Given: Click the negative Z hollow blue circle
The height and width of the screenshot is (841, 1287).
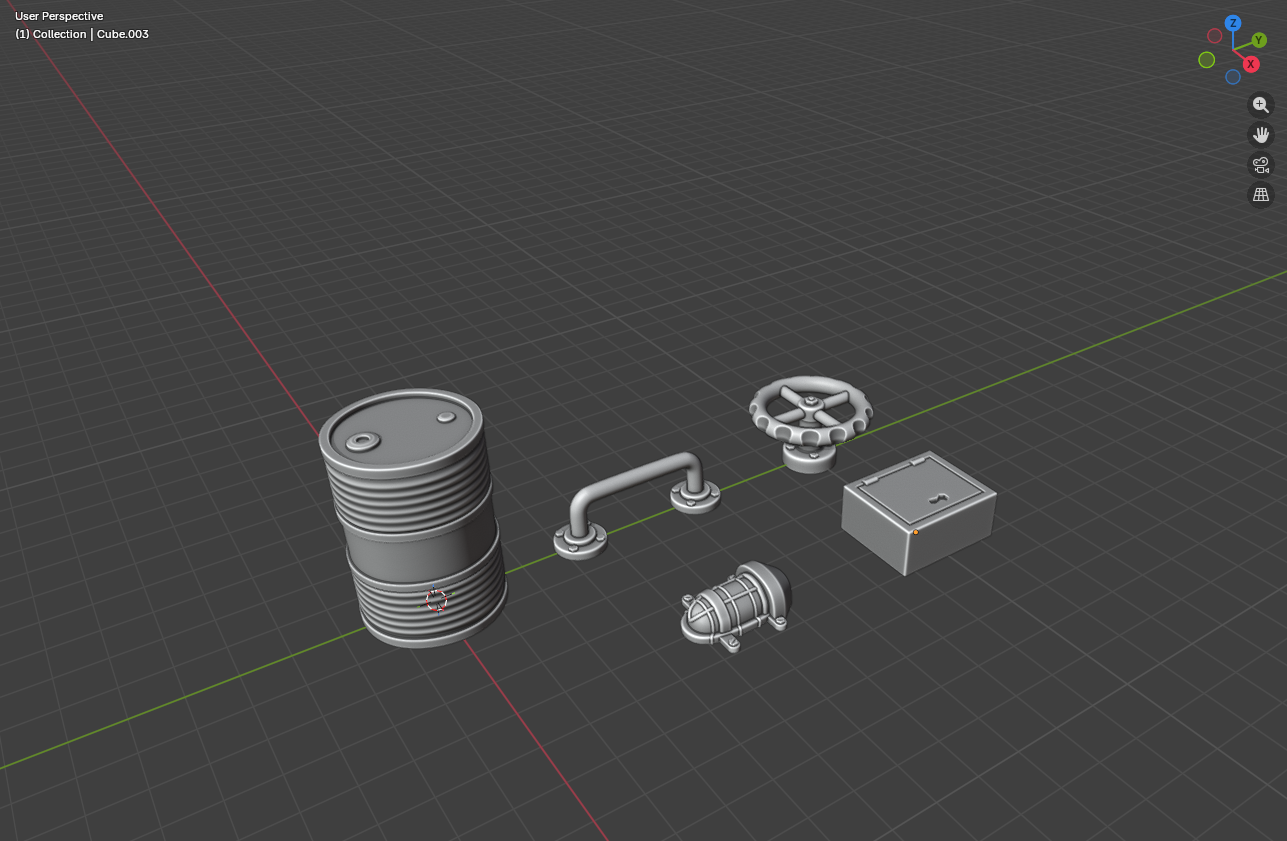Looking at the screenshot, I should tap(1233, 77).
